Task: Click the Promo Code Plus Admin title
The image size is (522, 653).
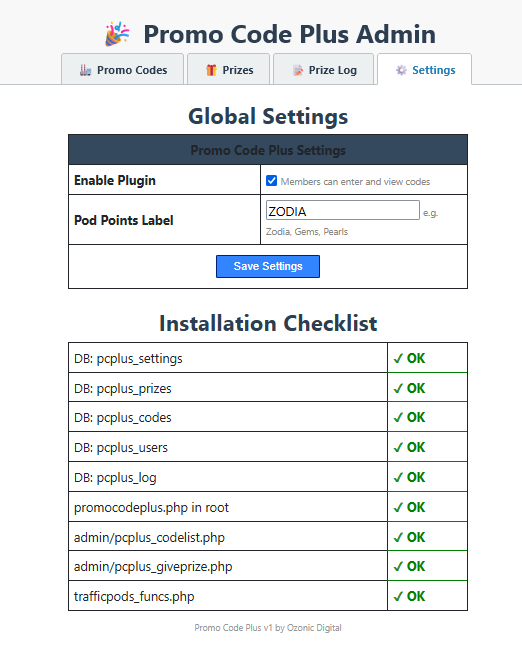Action: point(290,34)
